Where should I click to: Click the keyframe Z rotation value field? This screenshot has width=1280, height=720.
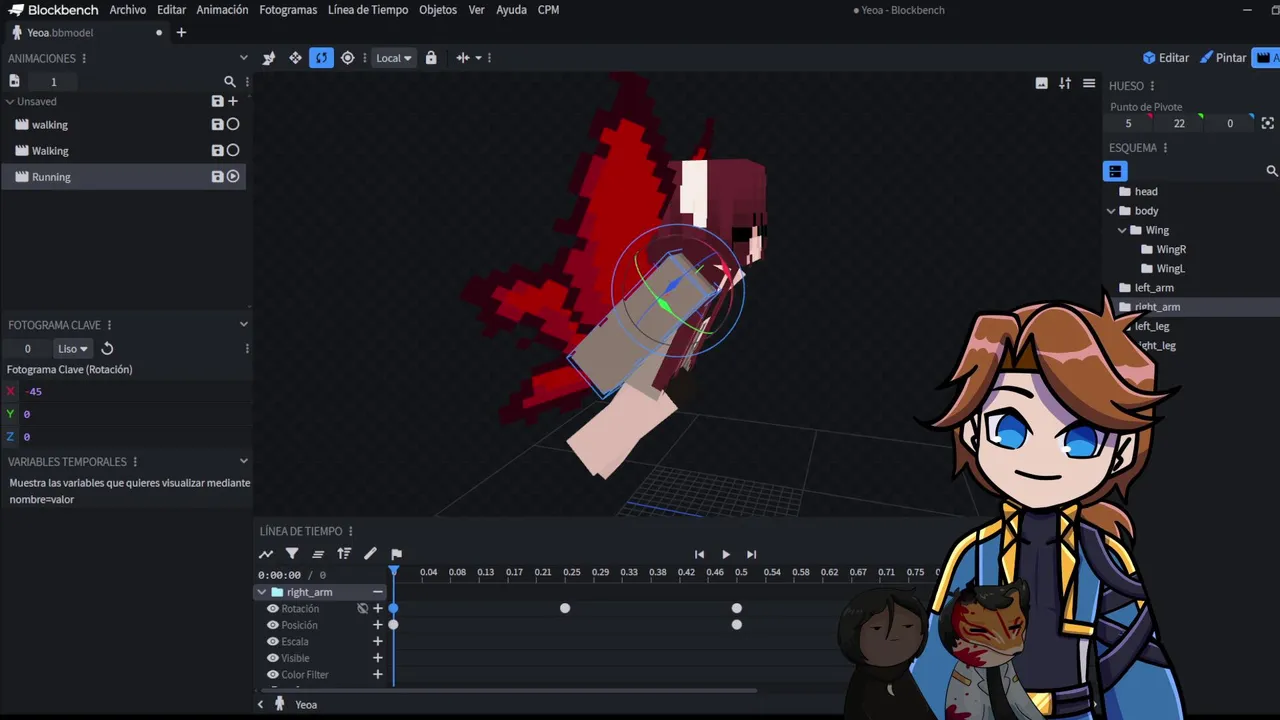point(135,437)
